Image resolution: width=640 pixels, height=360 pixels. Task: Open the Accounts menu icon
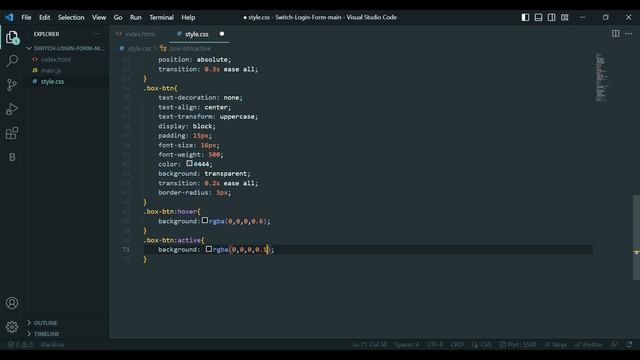[x=12, y=303]
